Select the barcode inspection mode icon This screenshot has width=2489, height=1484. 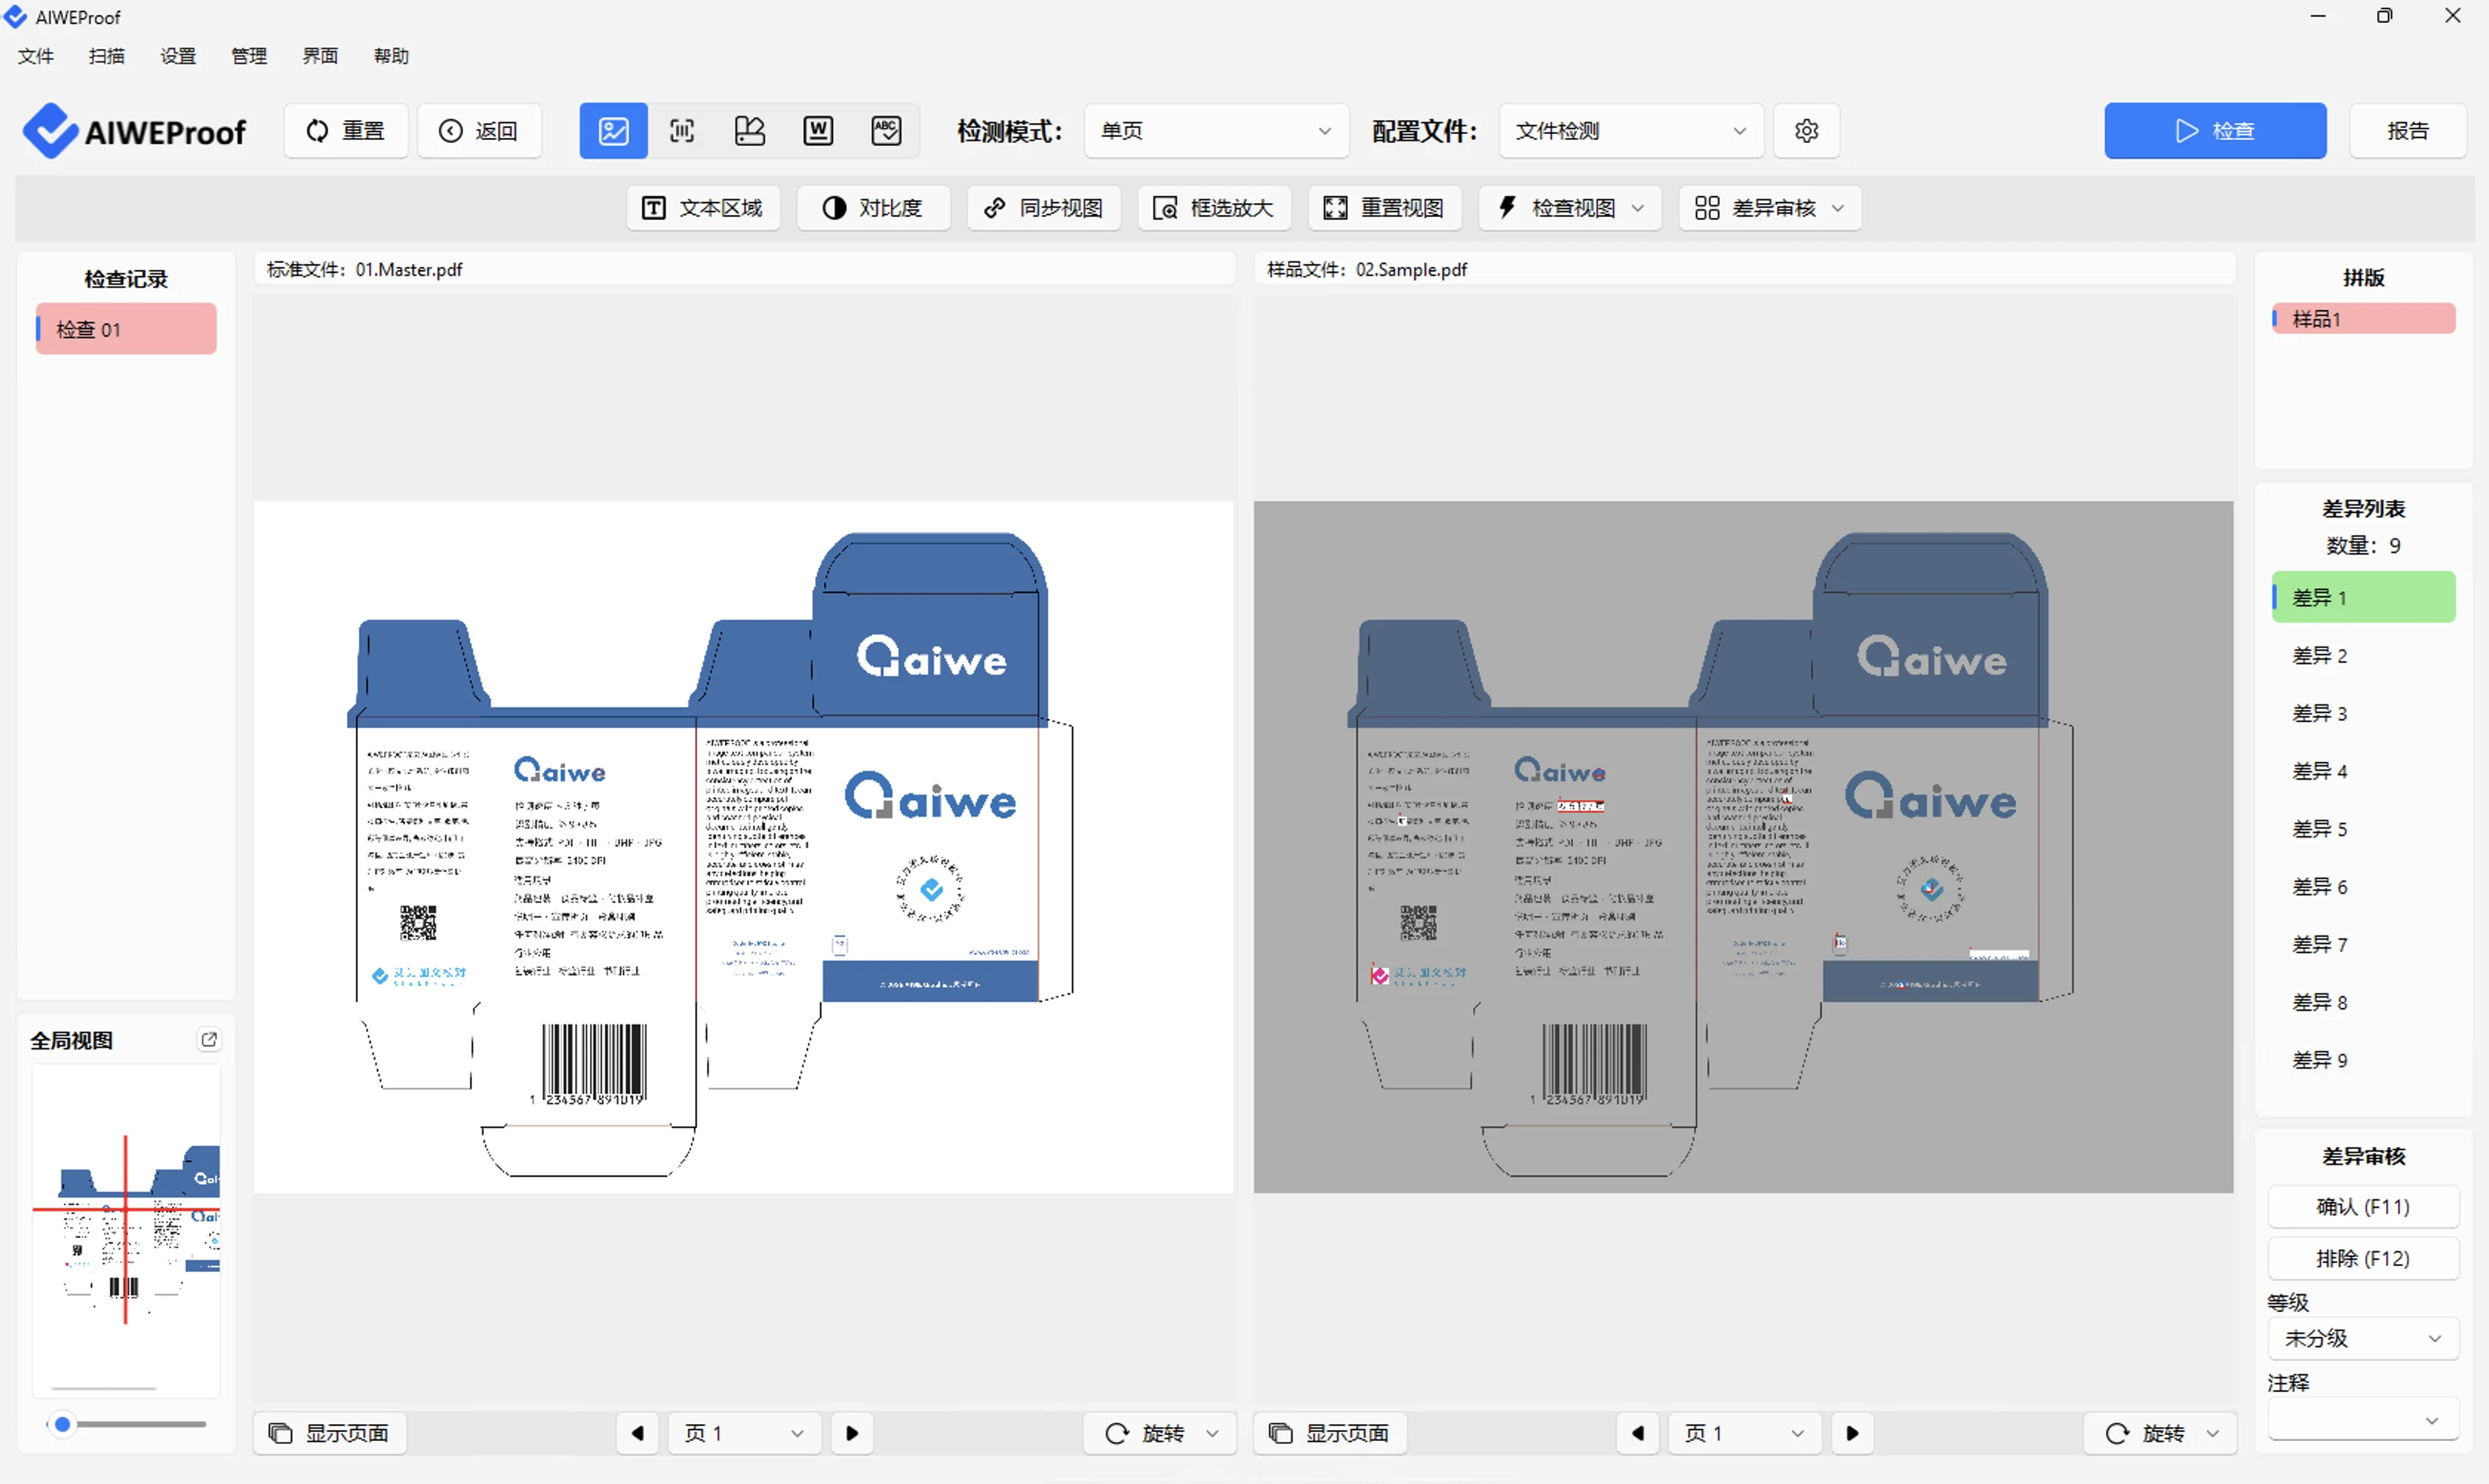[682, 131]
